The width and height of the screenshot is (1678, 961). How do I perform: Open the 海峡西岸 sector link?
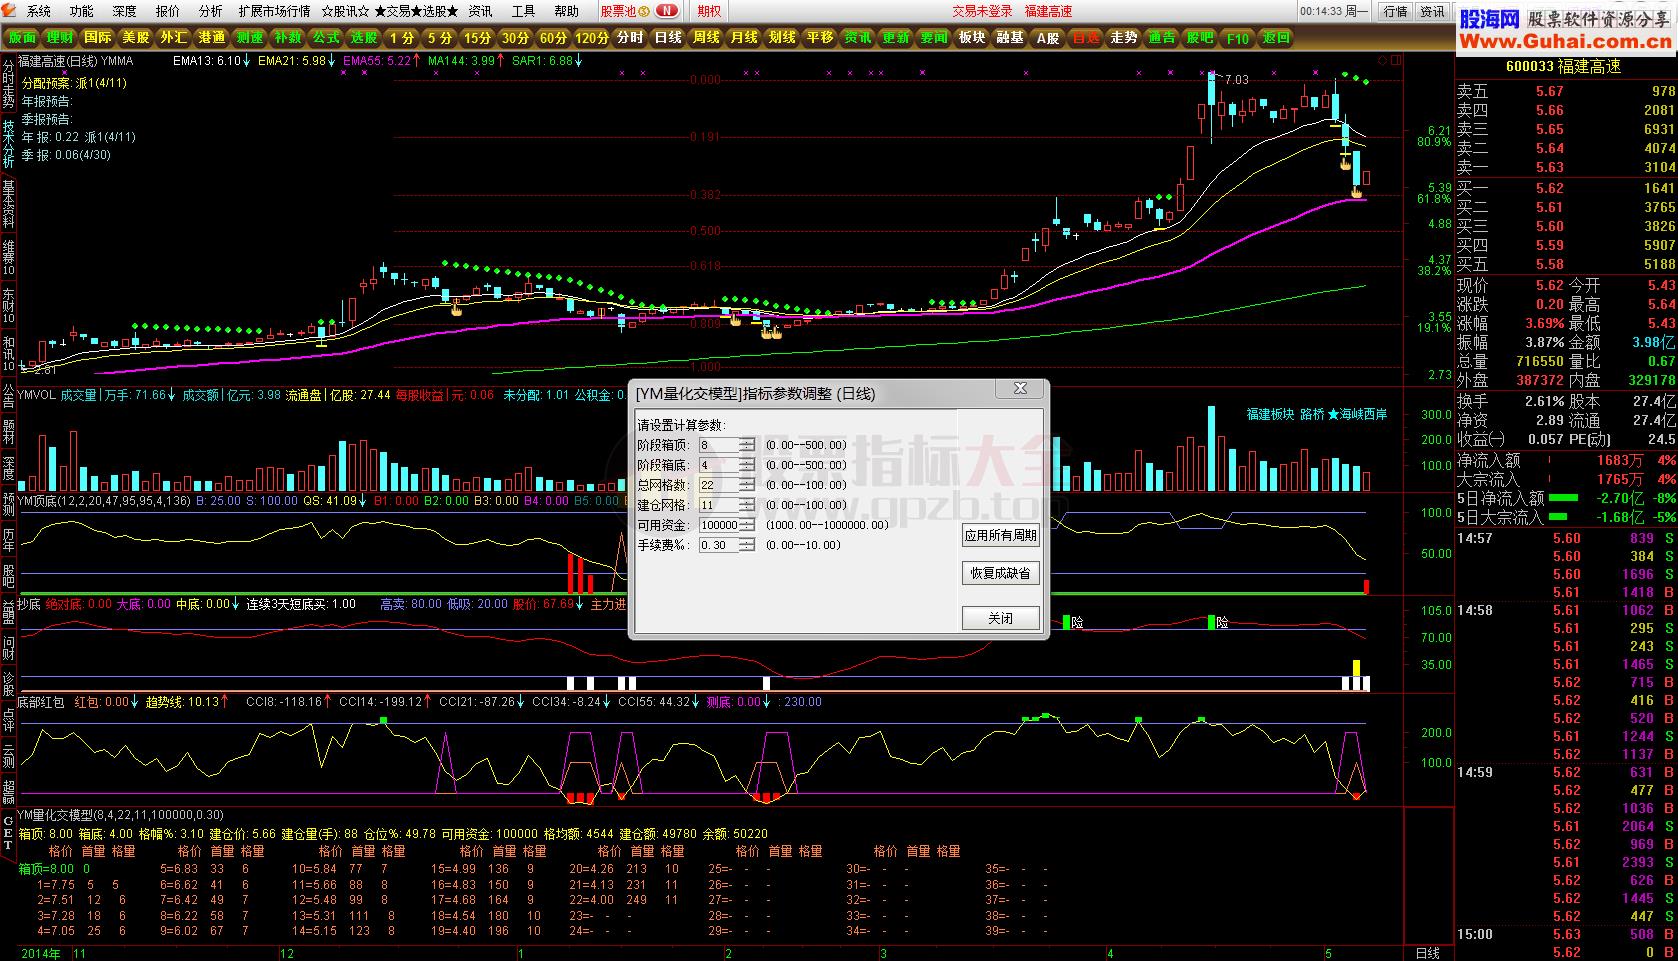(1364, 414)
